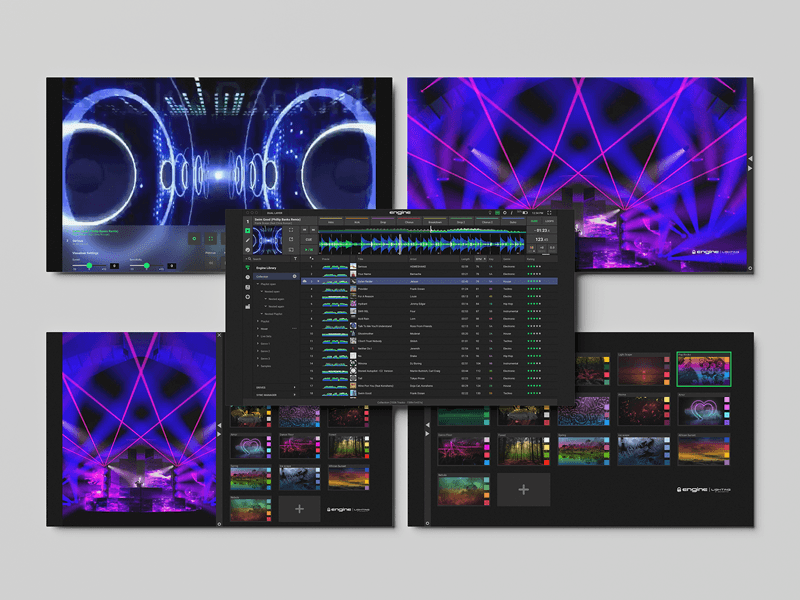Switch the pads to LOOPS mode
Screen dimensions: 800x600
click(549, 221)
